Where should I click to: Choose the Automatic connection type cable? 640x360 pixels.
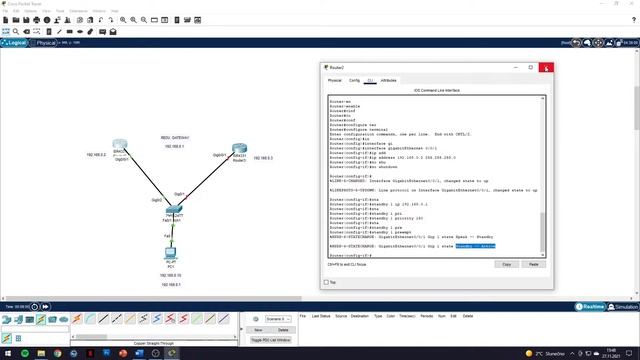pos(77,318)
